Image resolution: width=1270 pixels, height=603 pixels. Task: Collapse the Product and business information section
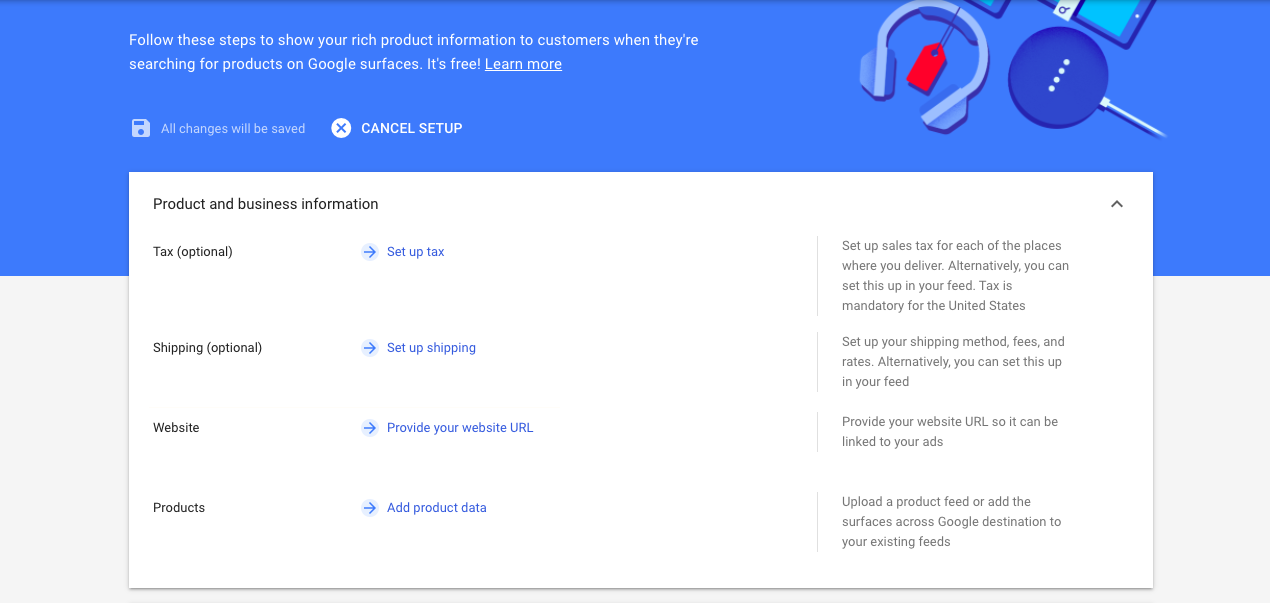tap(1117, 204)
